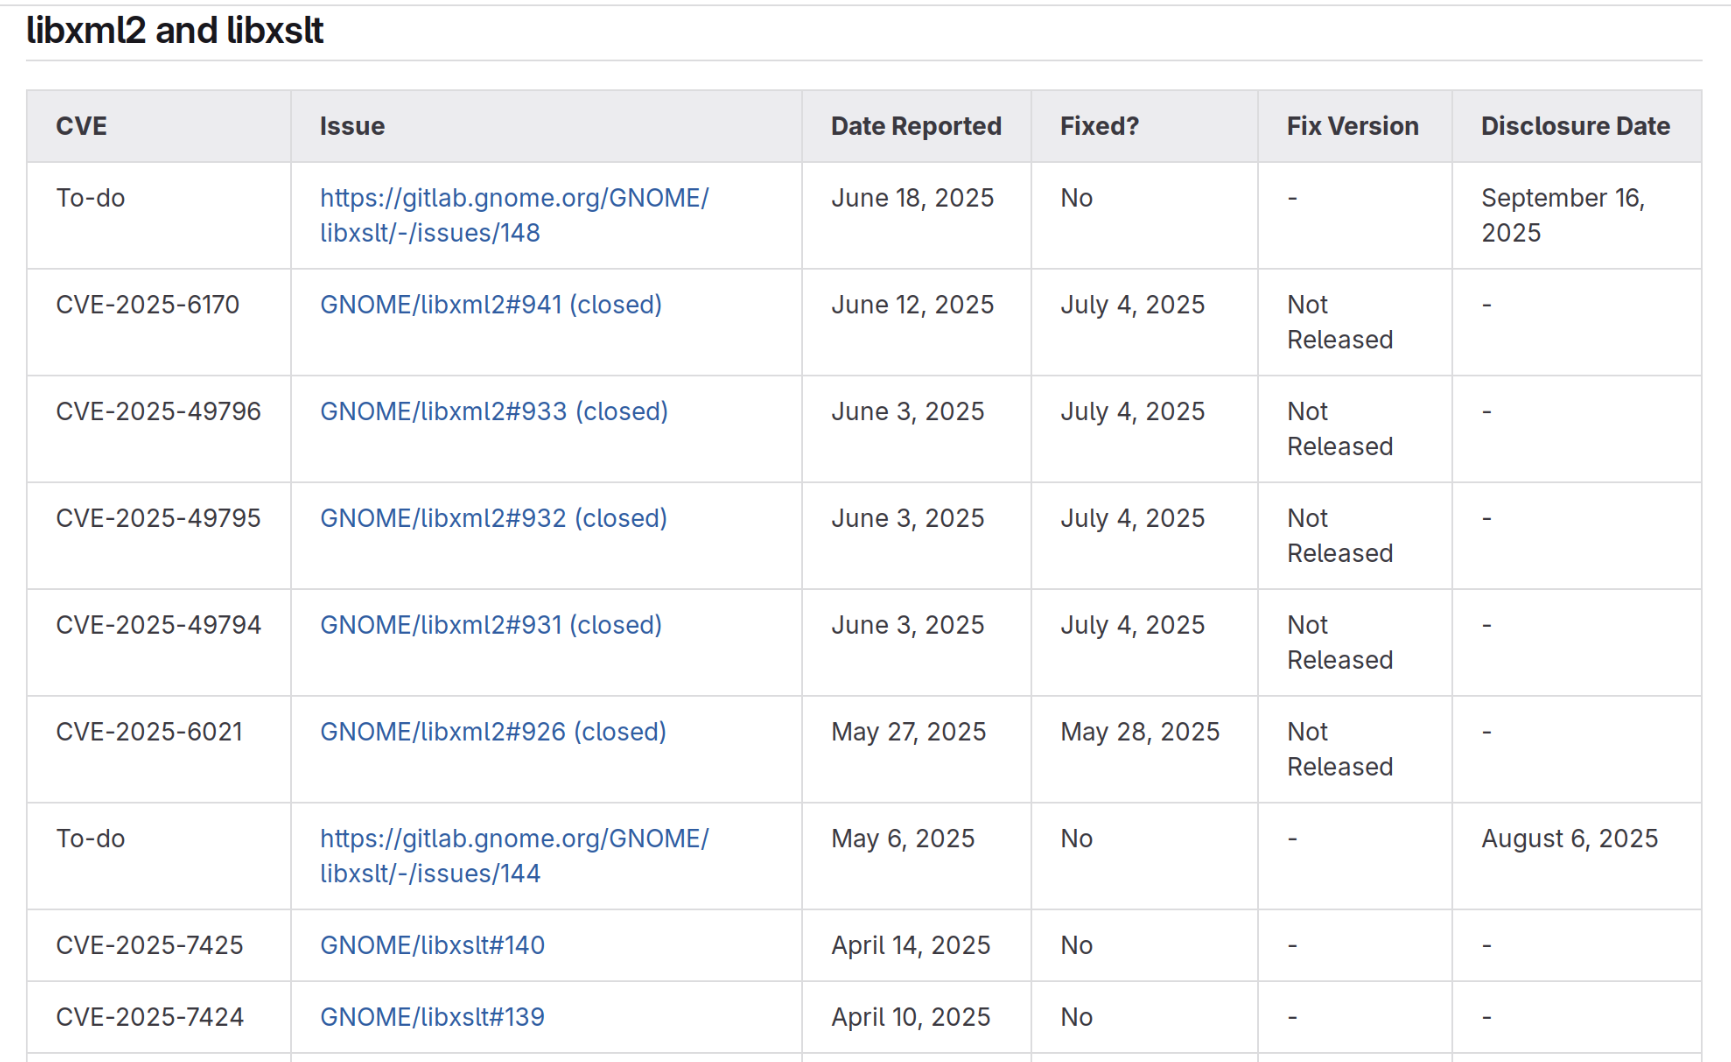The image size is (1731, 1062).
Task: Open the GNOME/libxml2#926 (closed) link
Action: 493,732
